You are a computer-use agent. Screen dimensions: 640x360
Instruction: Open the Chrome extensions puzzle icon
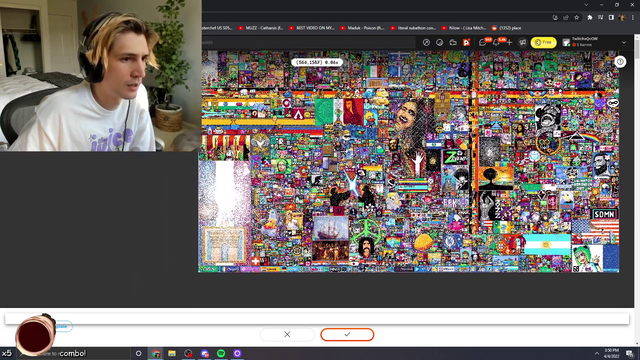coord(590,18)
